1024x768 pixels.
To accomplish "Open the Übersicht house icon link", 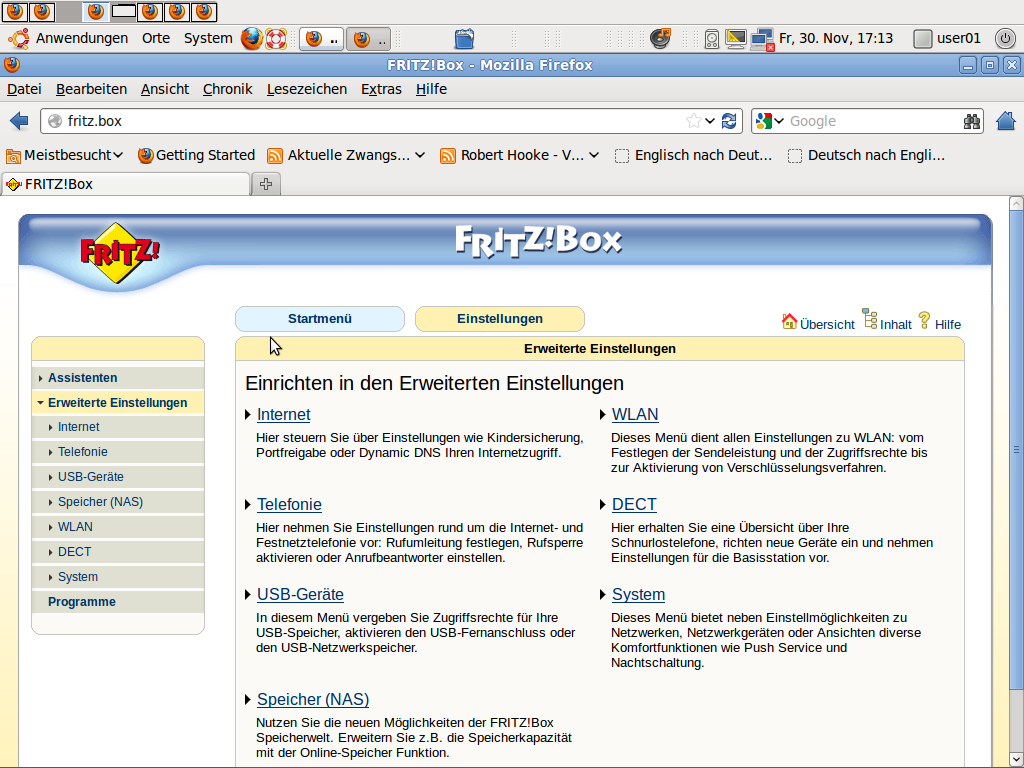I will (x=790, y=321).
